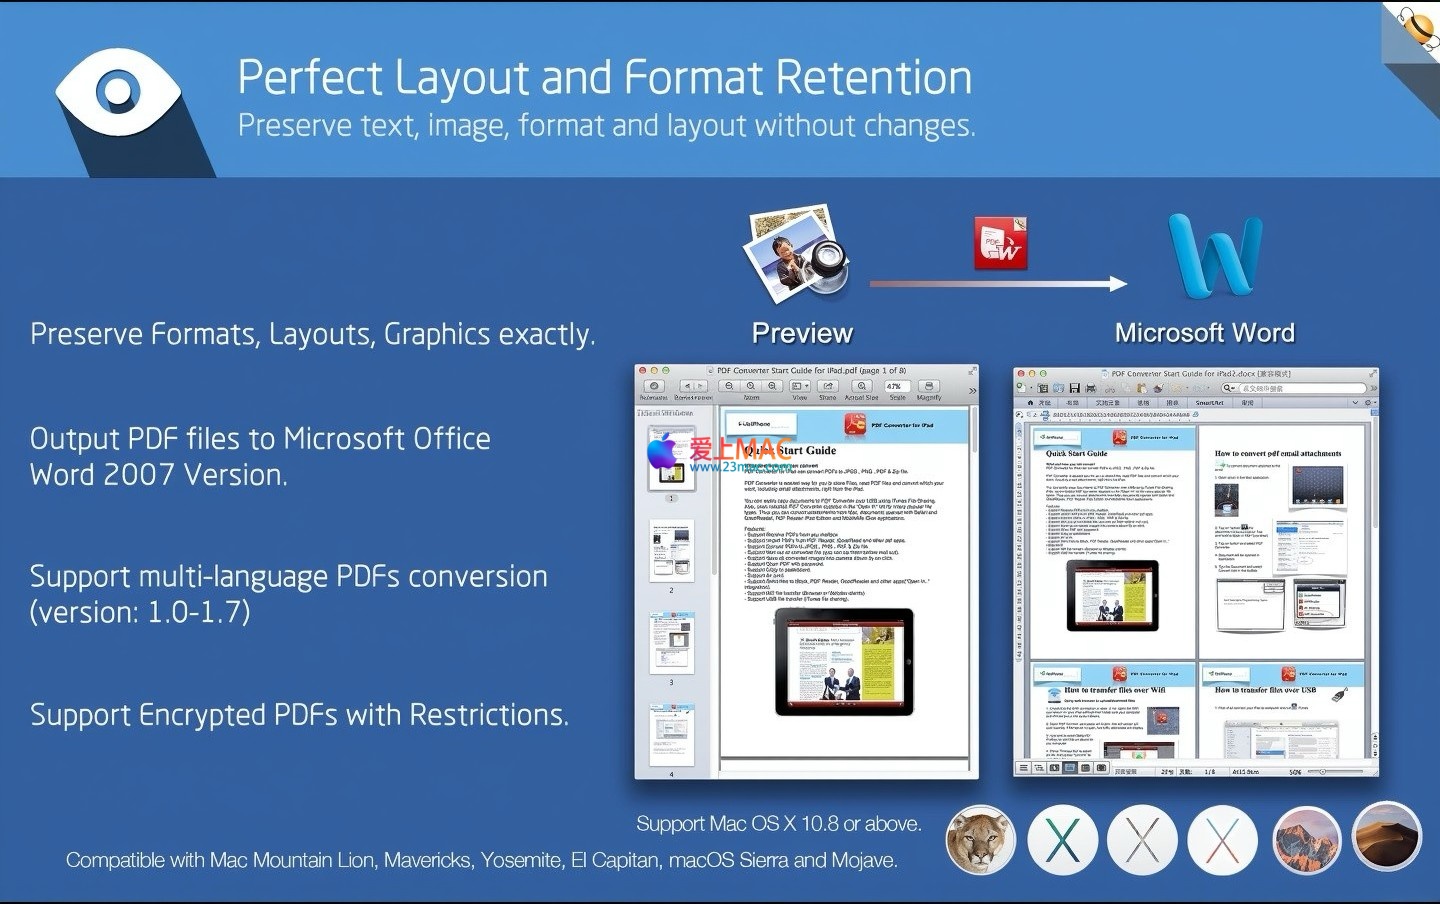This screenshot has height=904, width=1440.
Task: Click the Mountain Lion OS icon
Action: click(x=980, y=840)
